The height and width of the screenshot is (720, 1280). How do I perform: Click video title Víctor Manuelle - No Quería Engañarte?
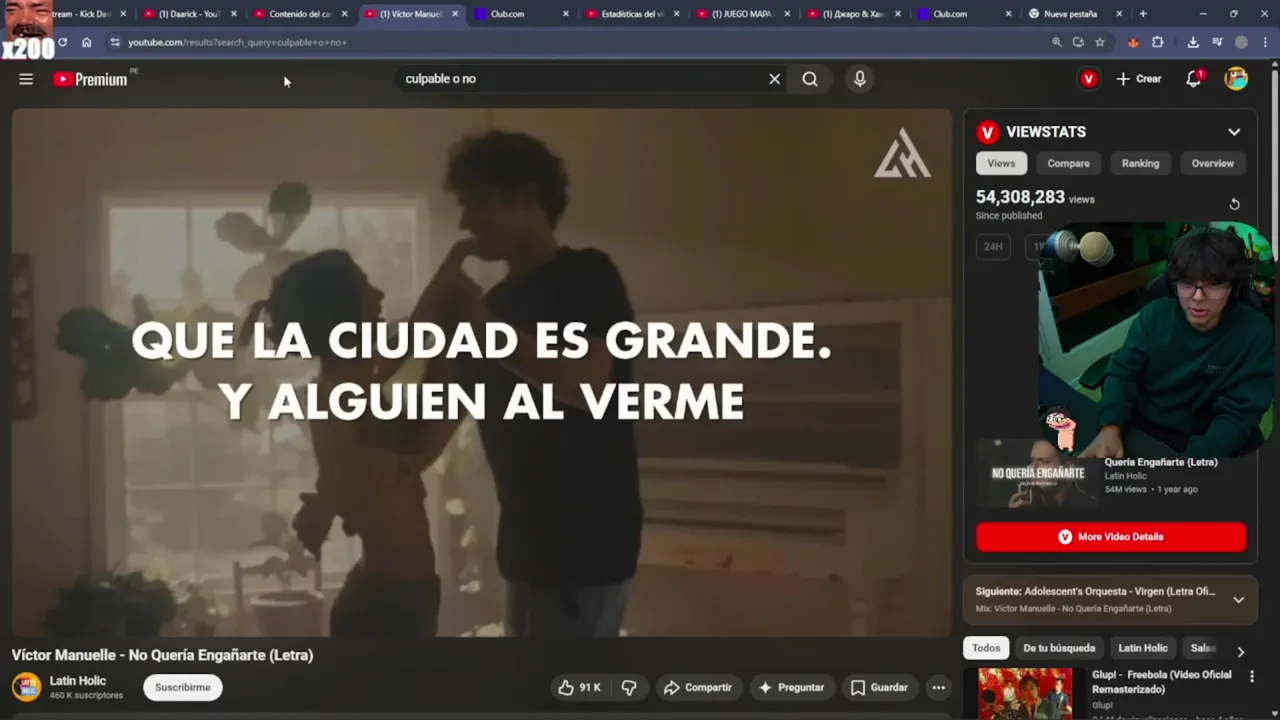pos(162,655)
